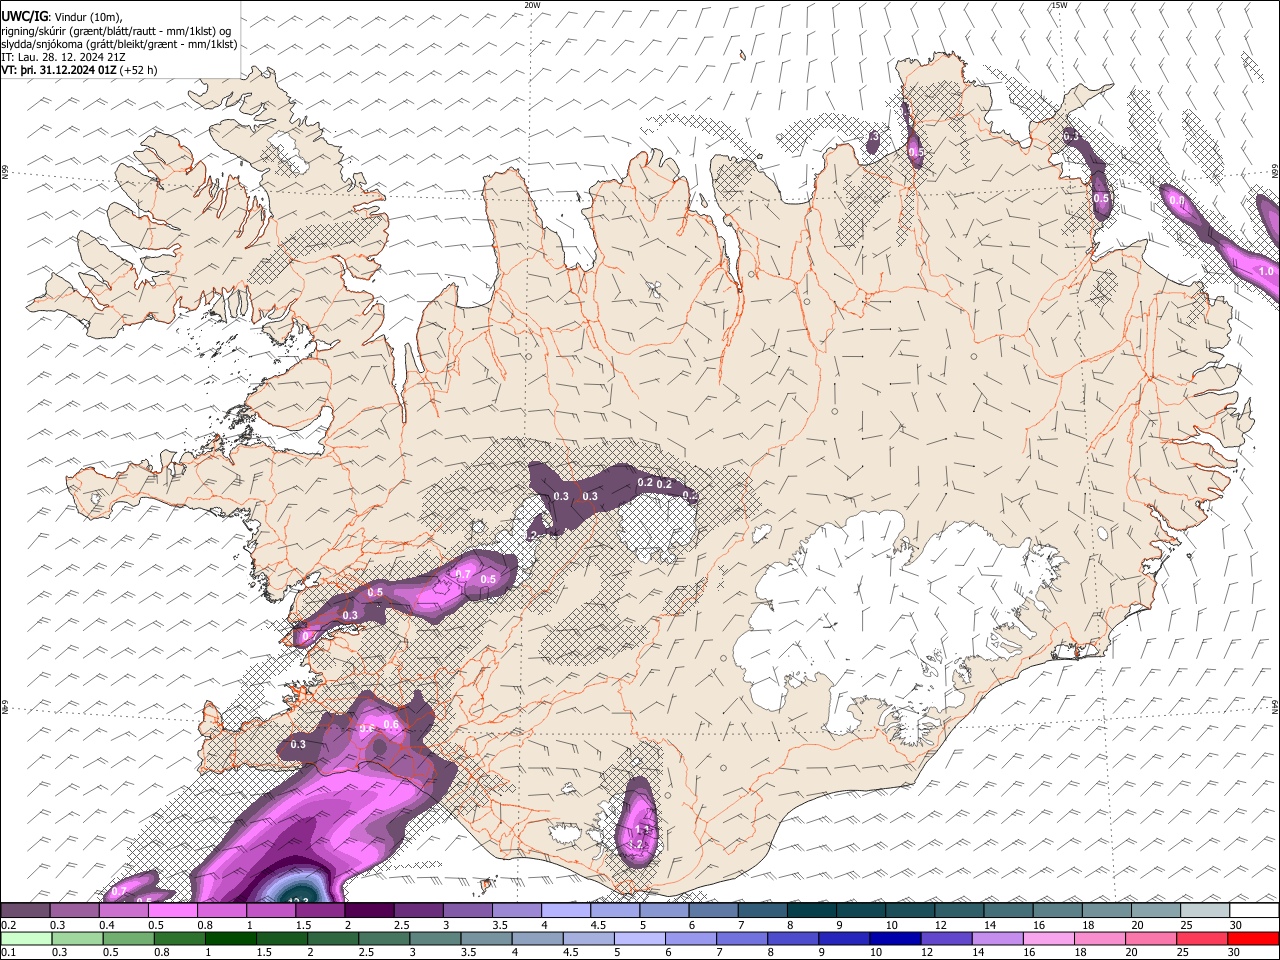Click the forecast offset text (+52 h)
Viewport: 1280px width, 960px height.
point(138,70)
